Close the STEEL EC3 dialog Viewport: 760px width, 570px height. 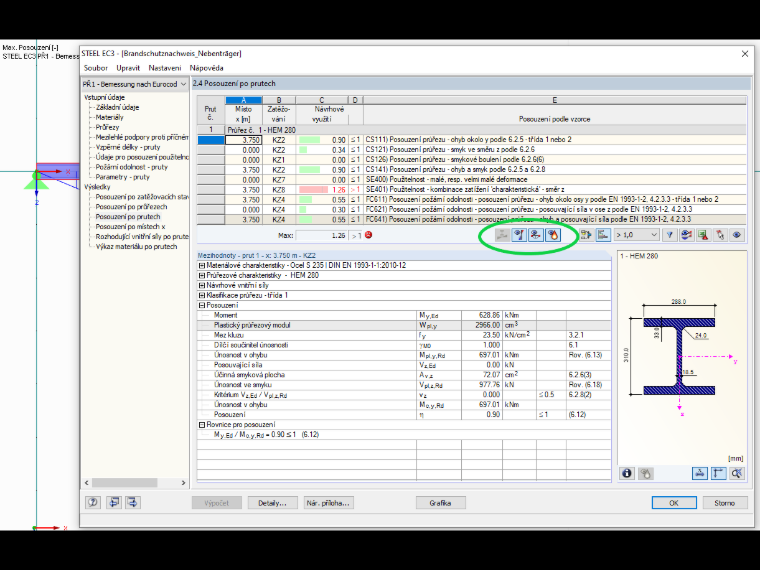[x=745, y=54]
